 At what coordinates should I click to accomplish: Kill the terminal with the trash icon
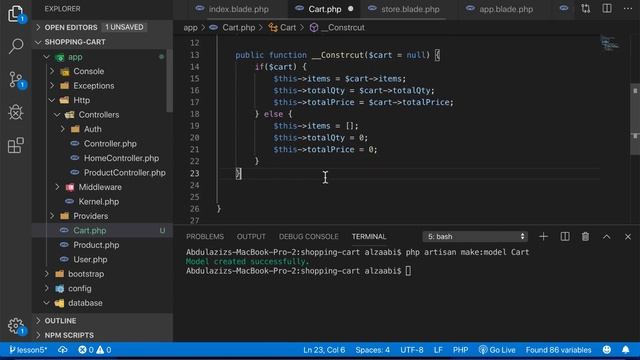585,236
